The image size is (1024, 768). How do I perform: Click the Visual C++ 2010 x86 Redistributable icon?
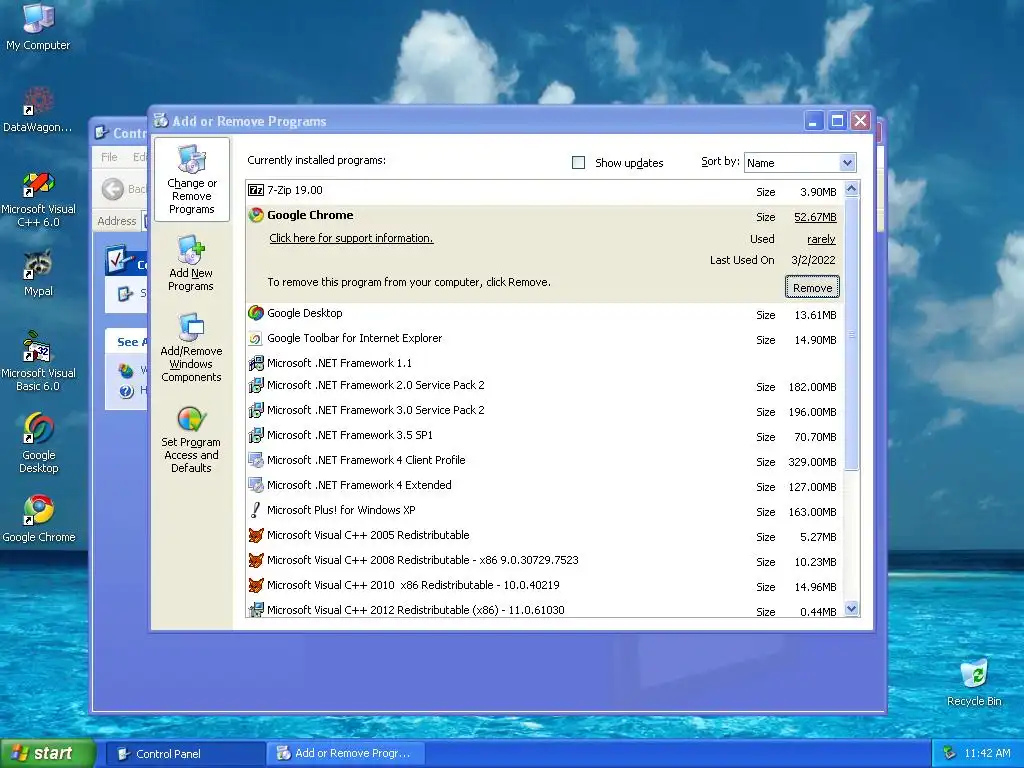pos(256,585)
